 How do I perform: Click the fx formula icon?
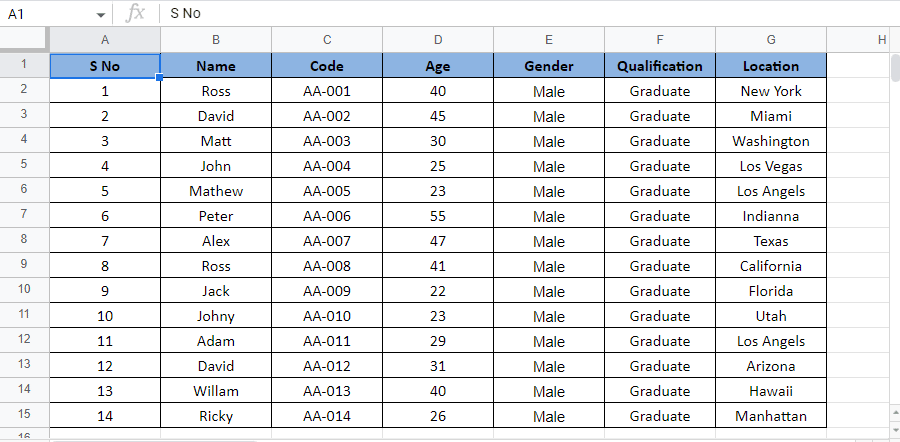tap(136, 14)
